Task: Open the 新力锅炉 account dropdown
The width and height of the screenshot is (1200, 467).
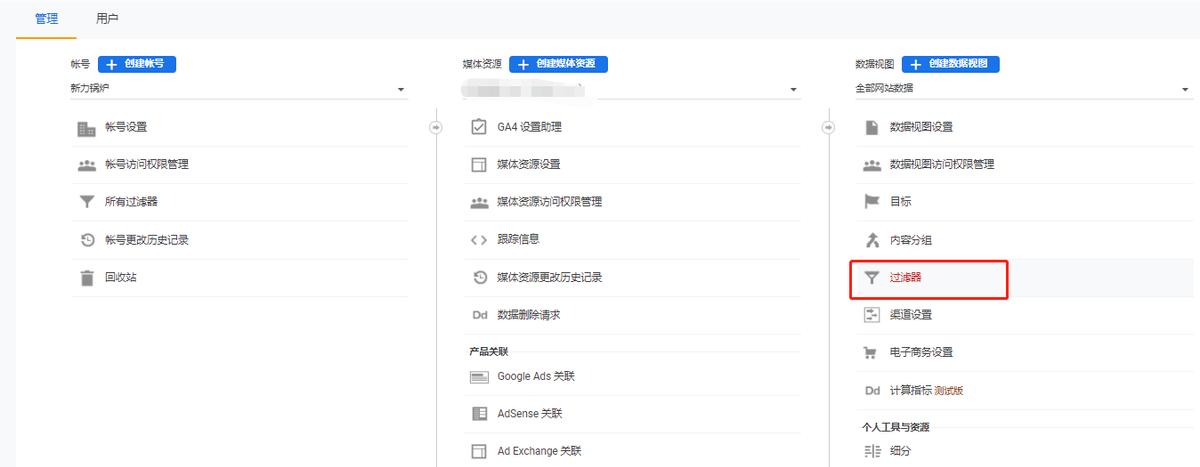Action: point(238,89)
